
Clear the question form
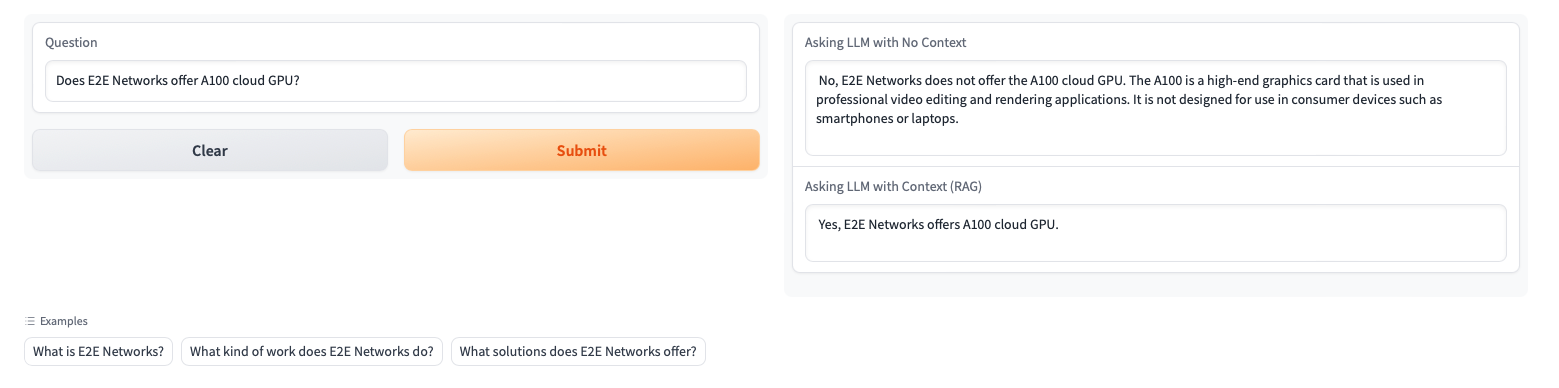point(210,150)
